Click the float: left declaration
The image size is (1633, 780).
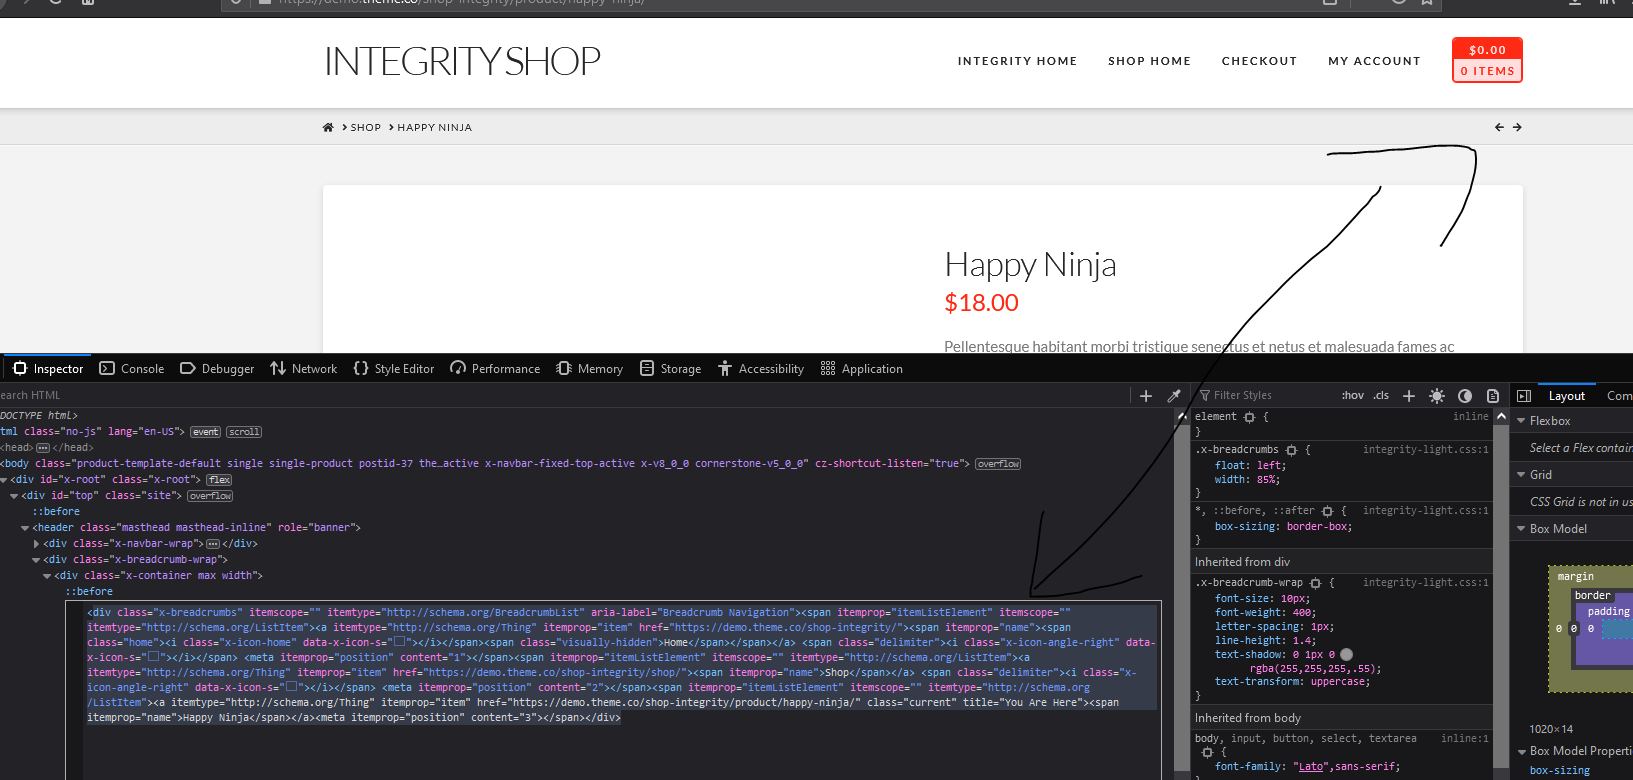click(x=1250, y=465)
